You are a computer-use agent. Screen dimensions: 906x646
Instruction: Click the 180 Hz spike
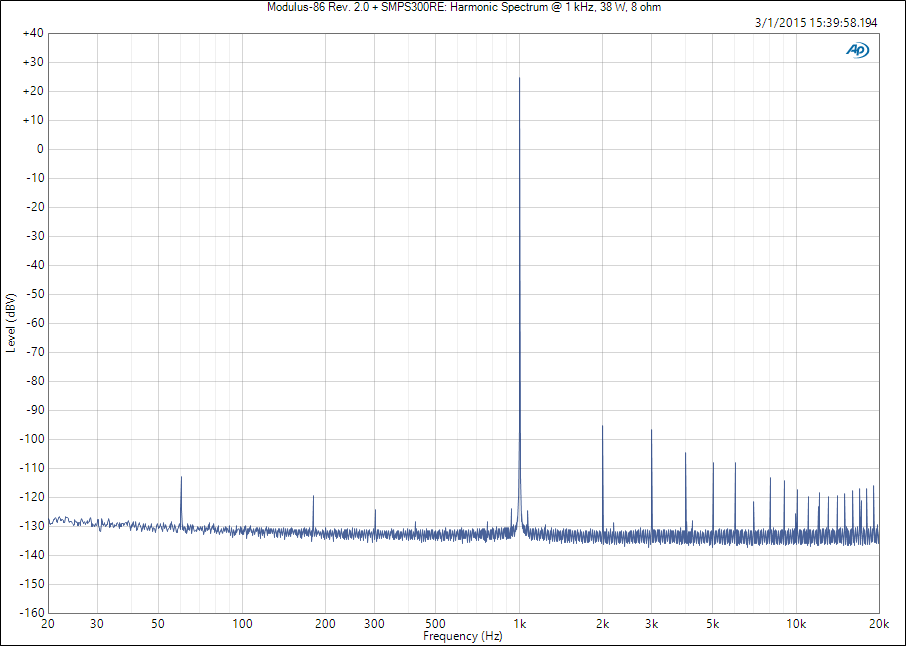(313, 496)
